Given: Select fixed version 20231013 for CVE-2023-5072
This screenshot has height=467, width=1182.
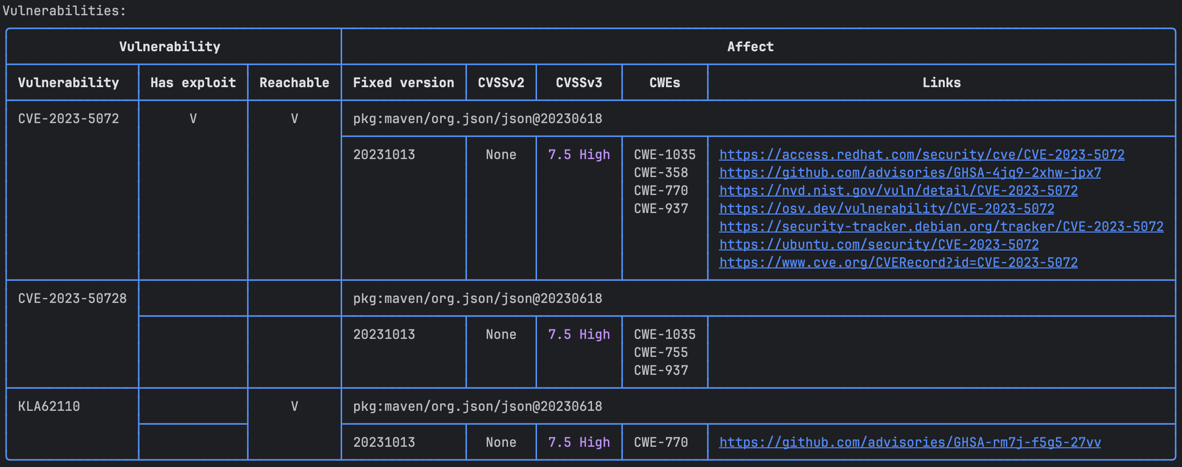Looking at the screenshot, I should point(384,154).
